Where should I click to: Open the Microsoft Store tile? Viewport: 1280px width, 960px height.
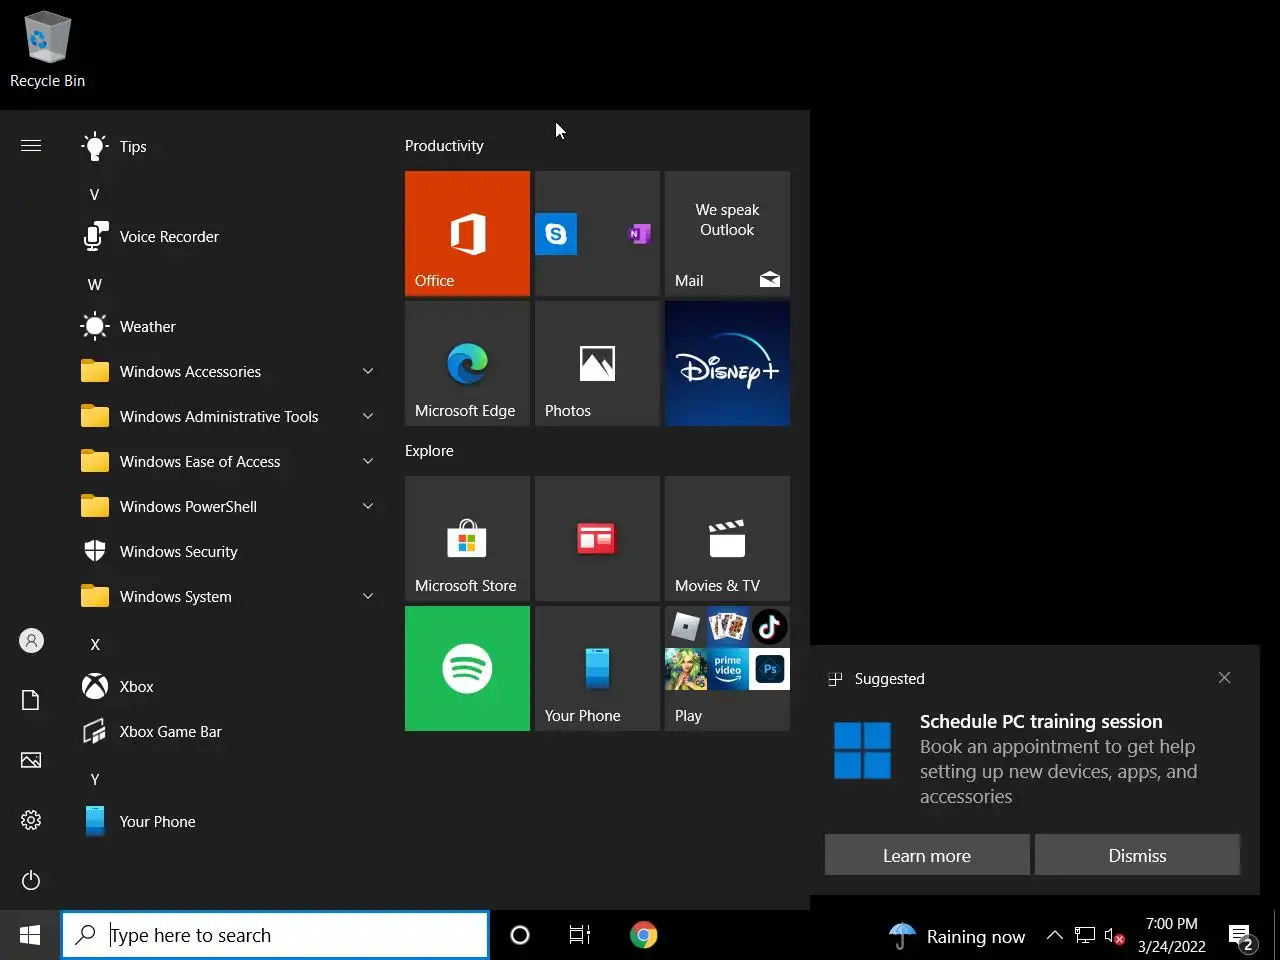[467, 538]
